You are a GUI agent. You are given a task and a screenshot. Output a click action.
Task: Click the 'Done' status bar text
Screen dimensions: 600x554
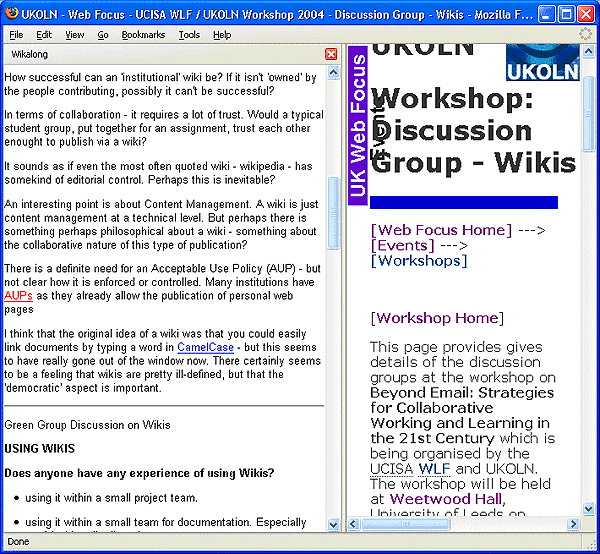pyautogui.click(x=18, y=542)
